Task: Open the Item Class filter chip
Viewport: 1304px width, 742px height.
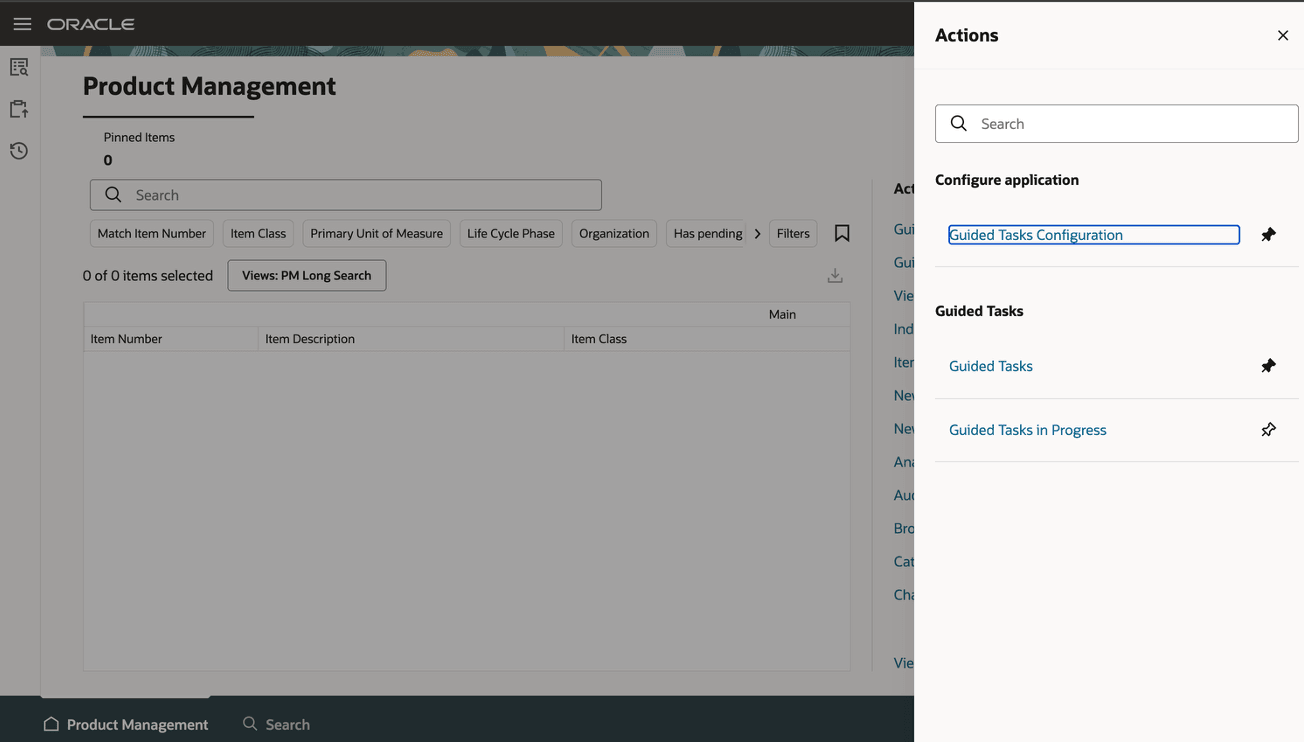Action: coord(258,234)
